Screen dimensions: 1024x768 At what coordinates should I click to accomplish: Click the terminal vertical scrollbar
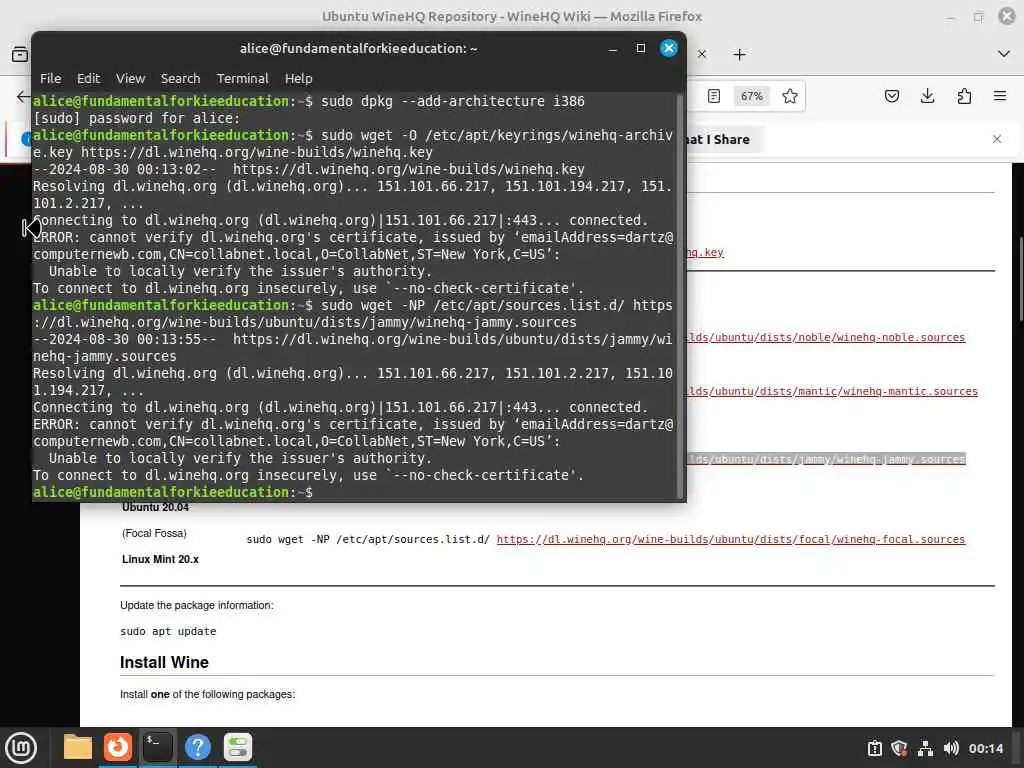680,294
